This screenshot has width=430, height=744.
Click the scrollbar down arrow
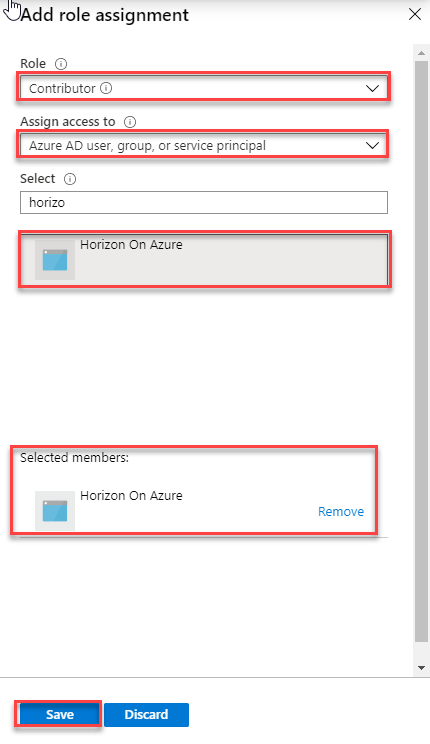pos(421,668)
